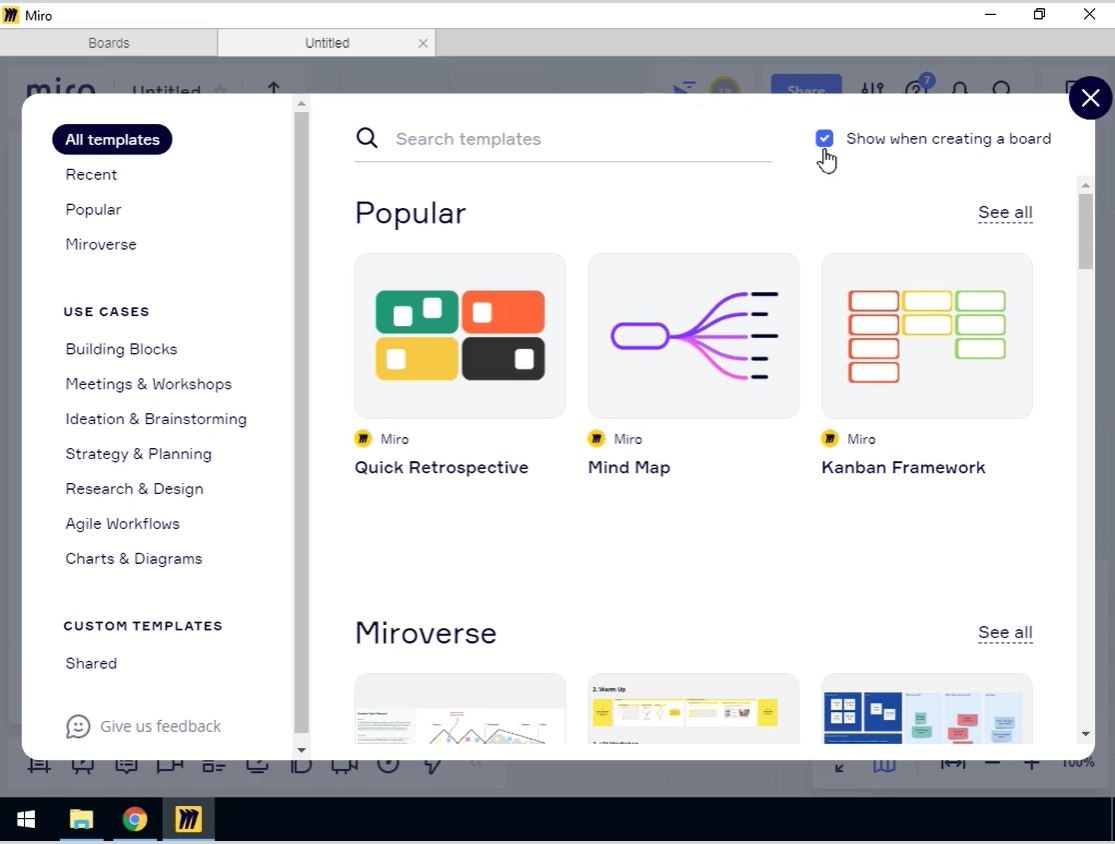Choose Ideation & Brainstorming use case
The width and height of the screenshot is (1115, 844).
[156, 419]
